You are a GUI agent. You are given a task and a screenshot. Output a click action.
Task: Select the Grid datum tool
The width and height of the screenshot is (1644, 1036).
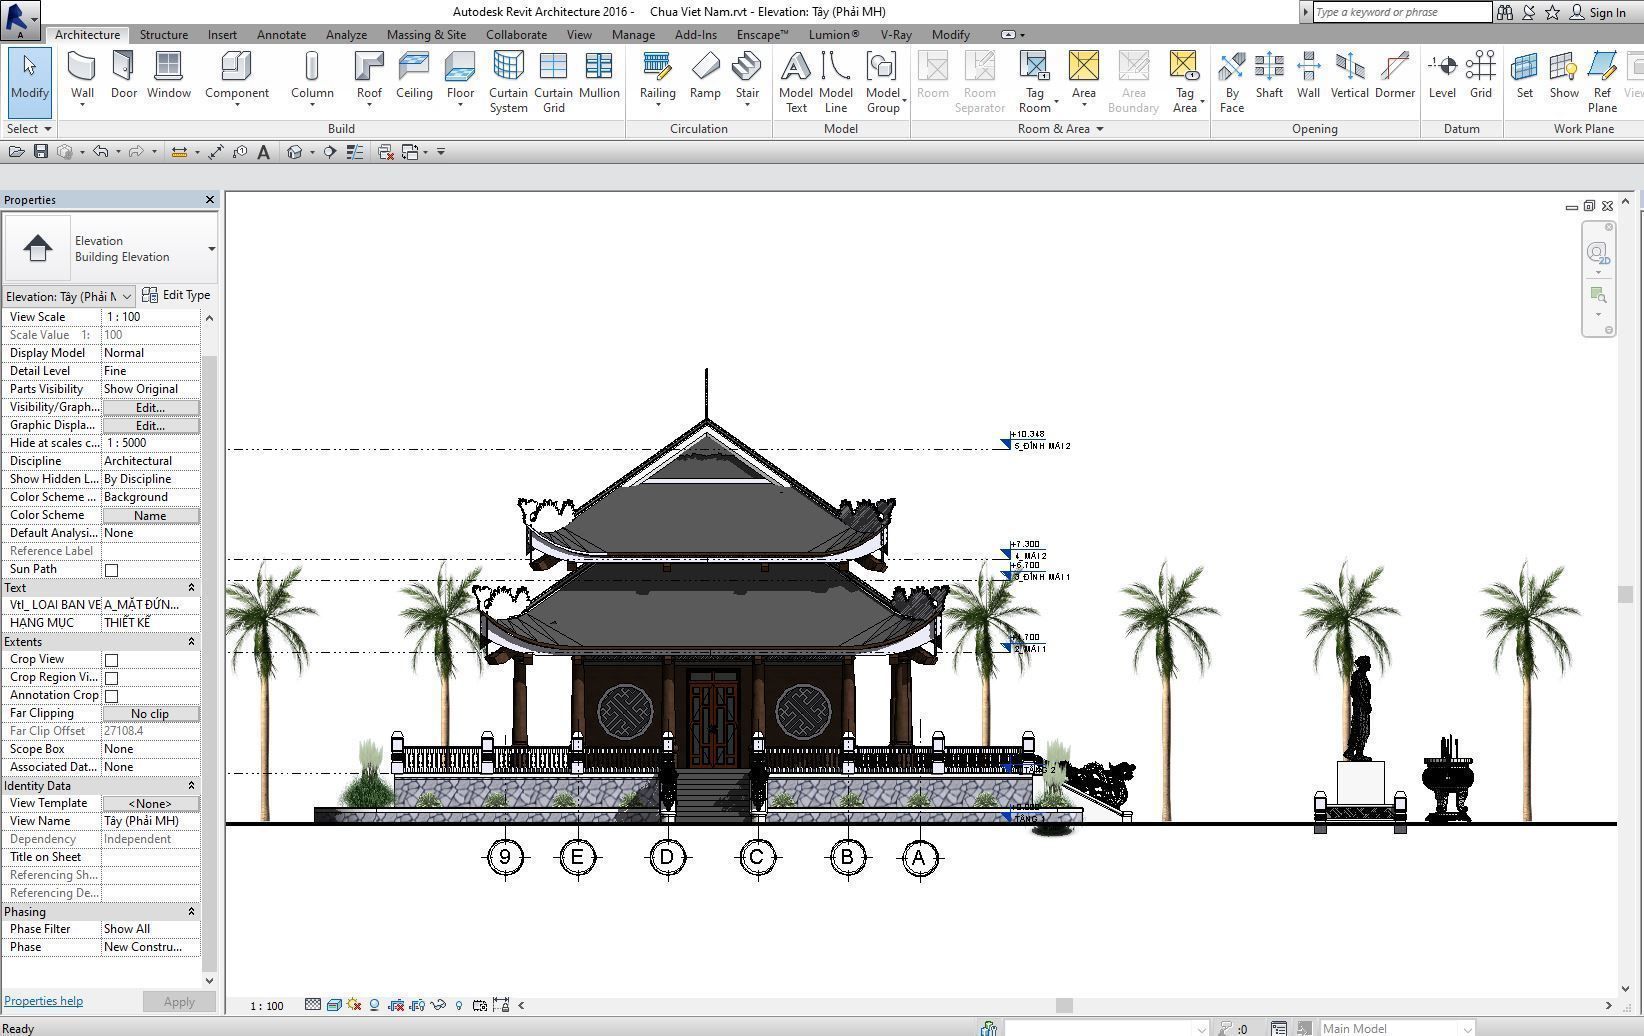[1480, 77]
